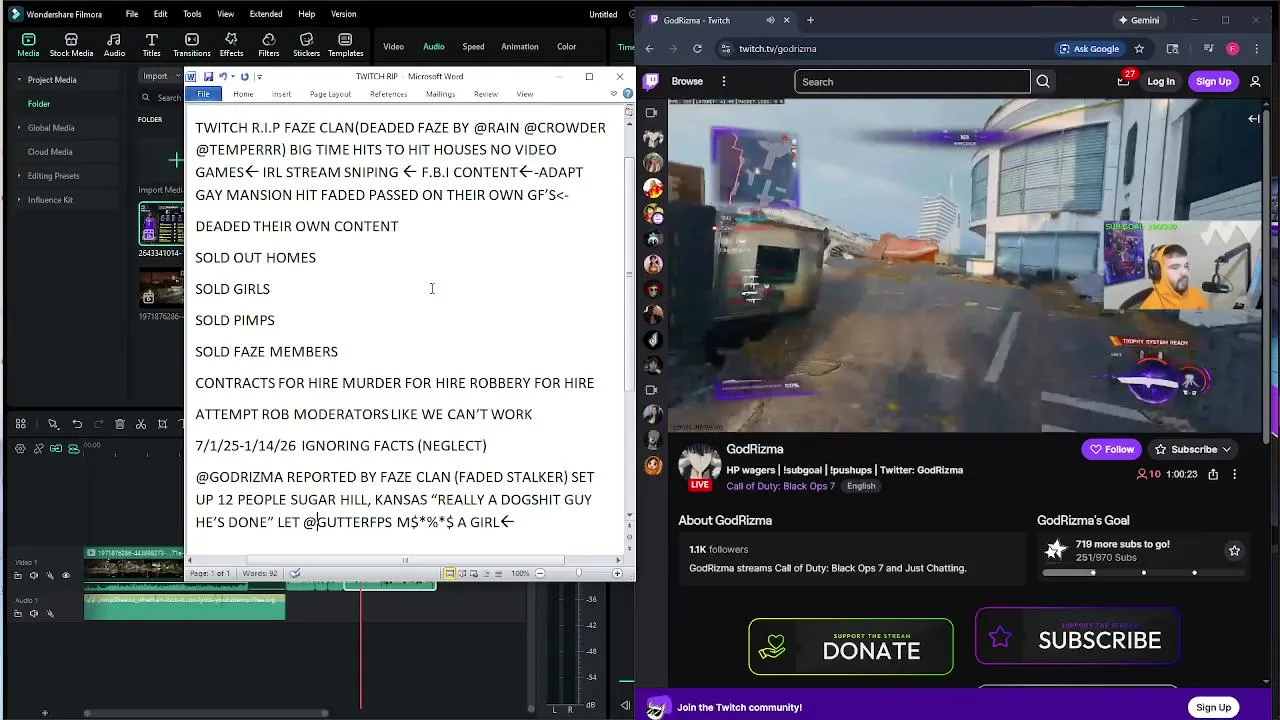This screenshot has width=1280, height=720.
Task: Follow the GodRizma channel
Action: (1112, 449)
